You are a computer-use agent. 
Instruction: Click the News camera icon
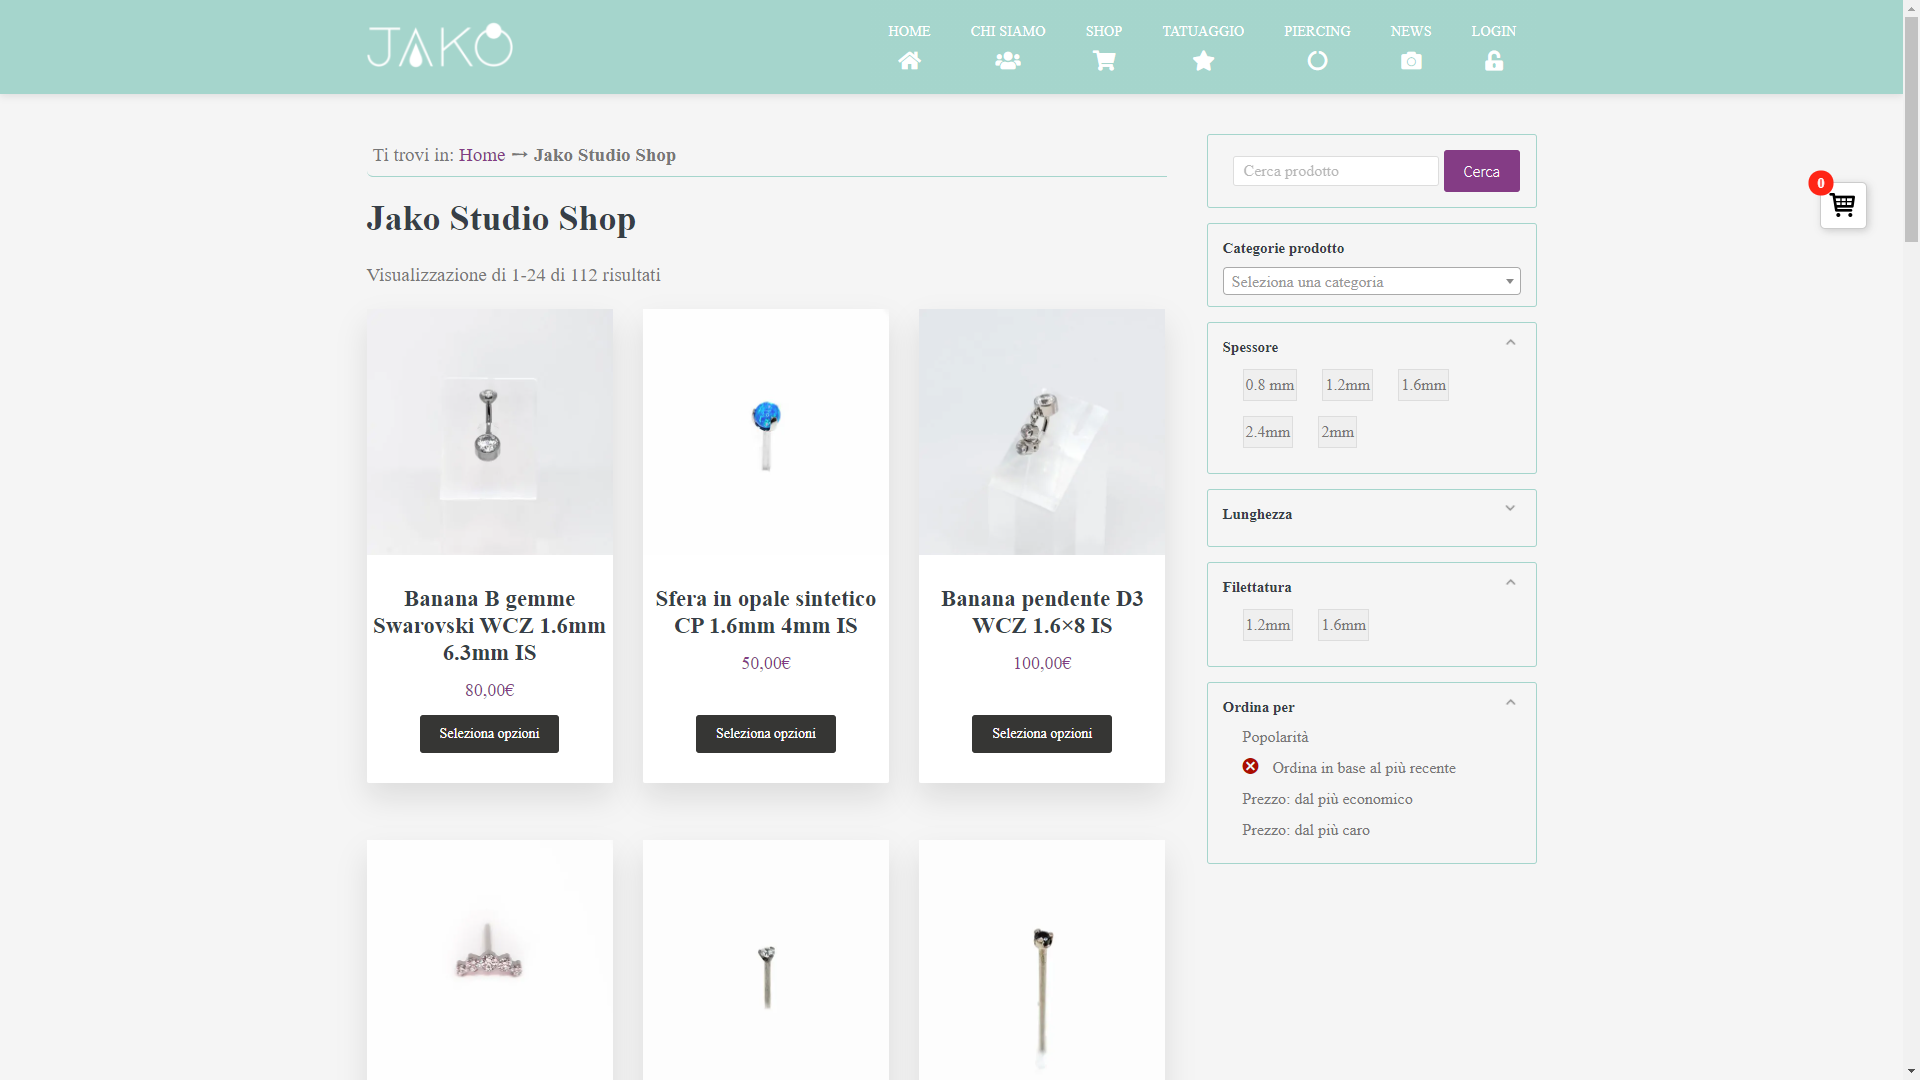point(1411,61)
